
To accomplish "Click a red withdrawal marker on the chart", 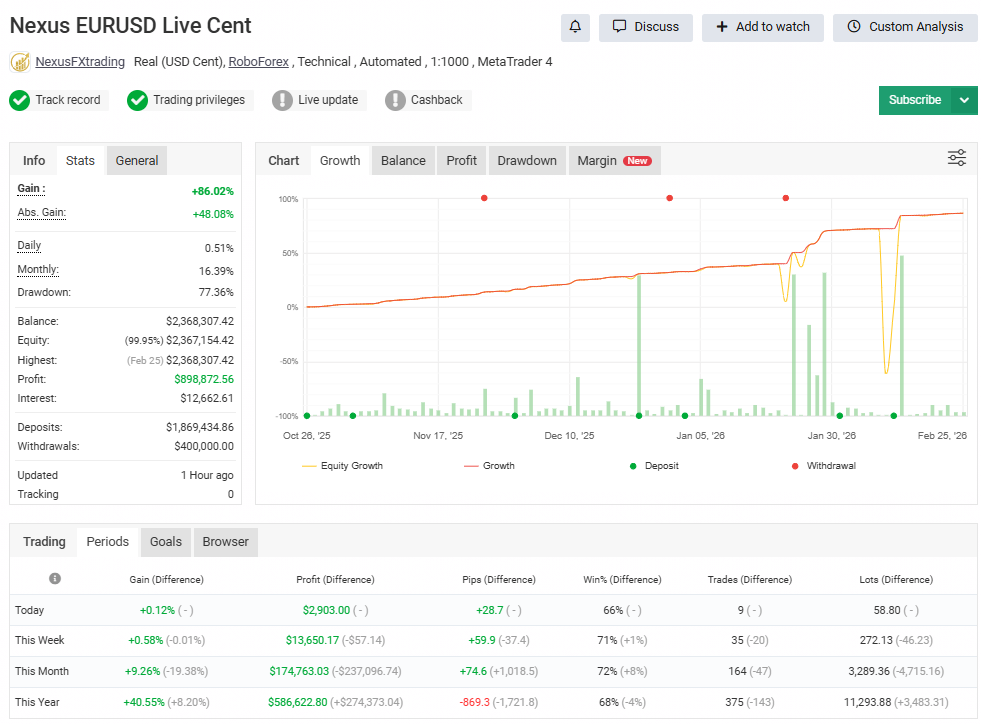I will [x=484, y=198].
